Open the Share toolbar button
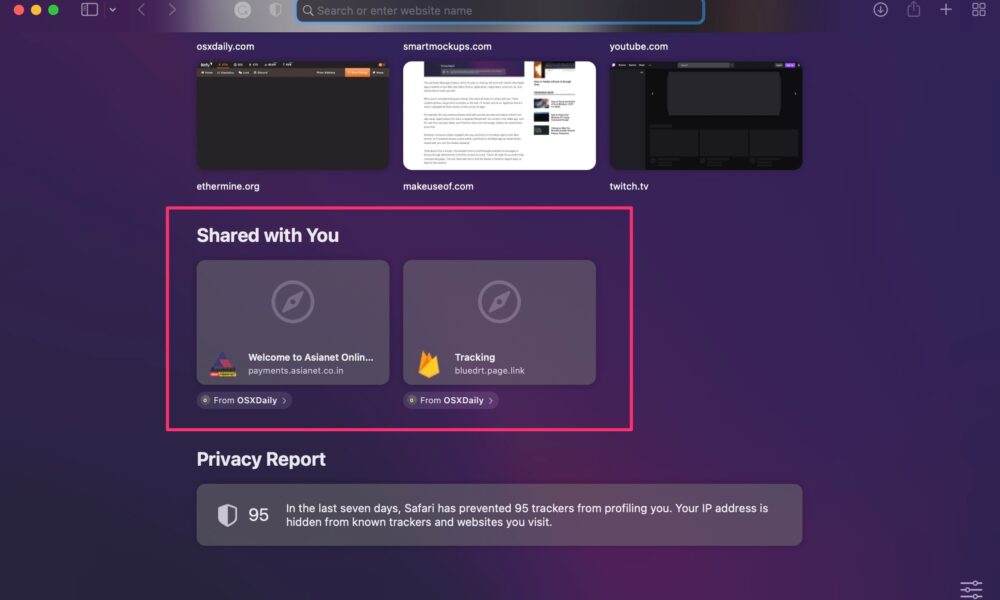The height and width of the screenshot is (600, 1000). (x=913, y=9)
